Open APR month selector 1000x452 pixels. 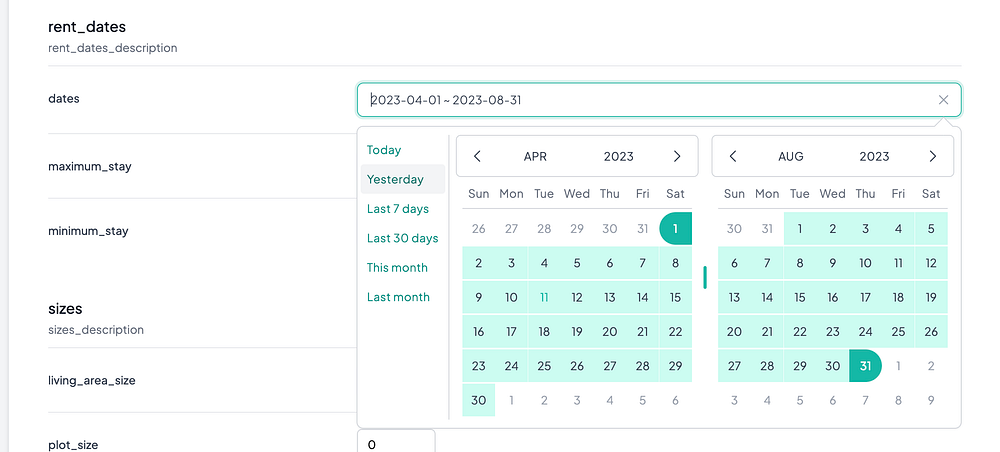point(535,156)
